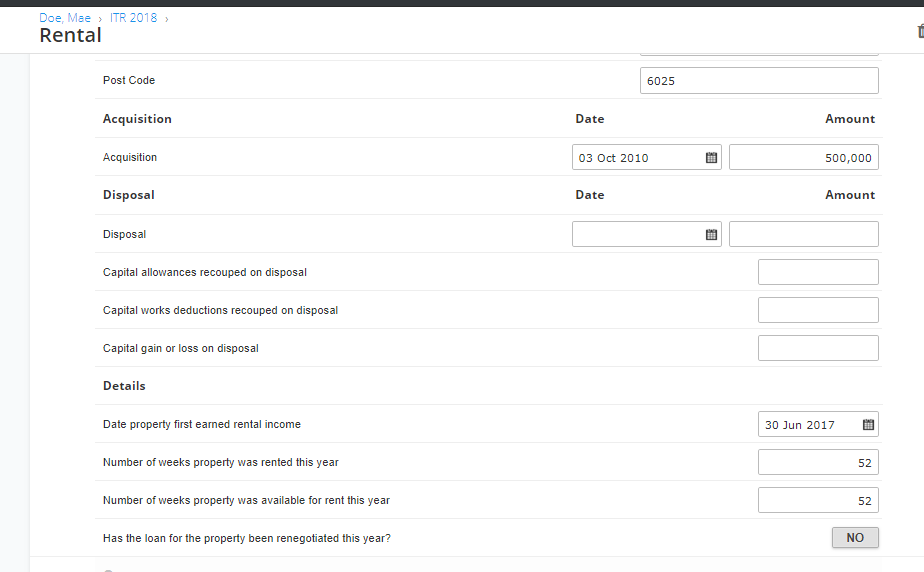Click the partially hidden field above Post Code

click(759, 54)
